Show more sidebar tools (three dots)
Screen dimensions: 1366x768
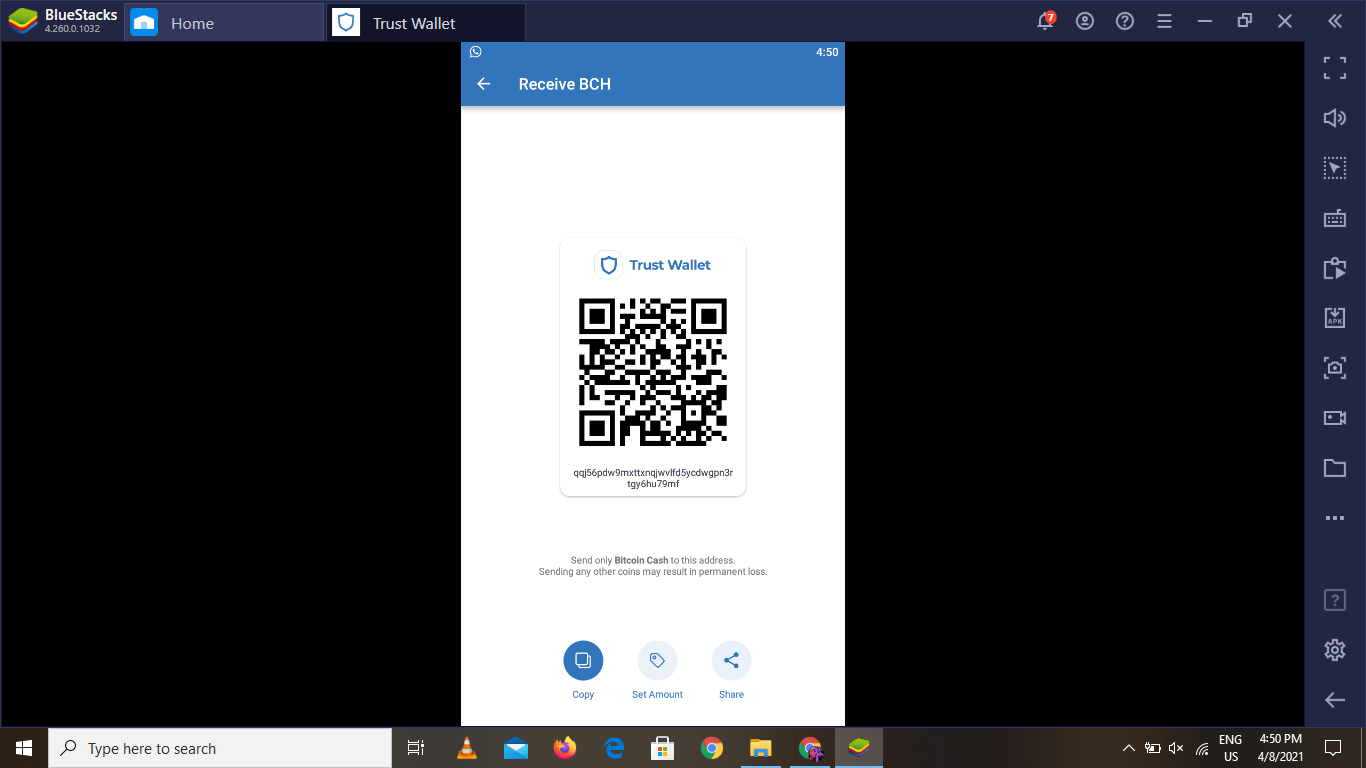[x=1335, y=518]
